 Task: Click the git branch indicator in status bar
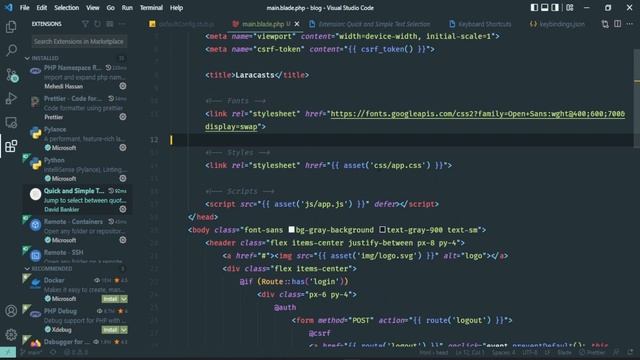click(32, 352)
